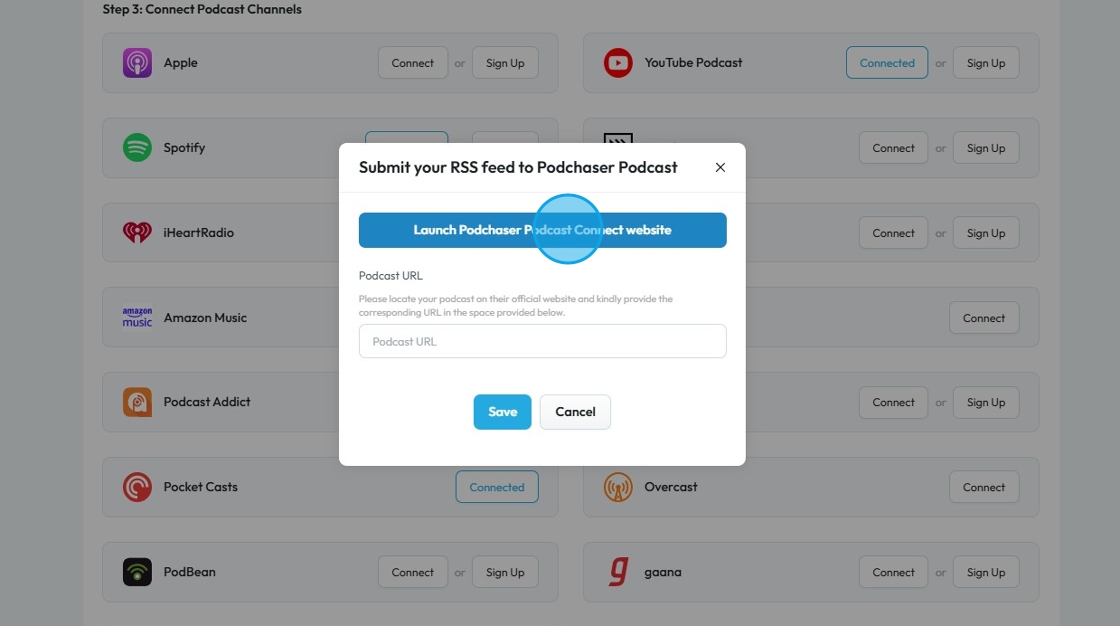Cancel the RSS feed submission
The height and width of the screenshot is (626, 1120).
tap(575, 412)
